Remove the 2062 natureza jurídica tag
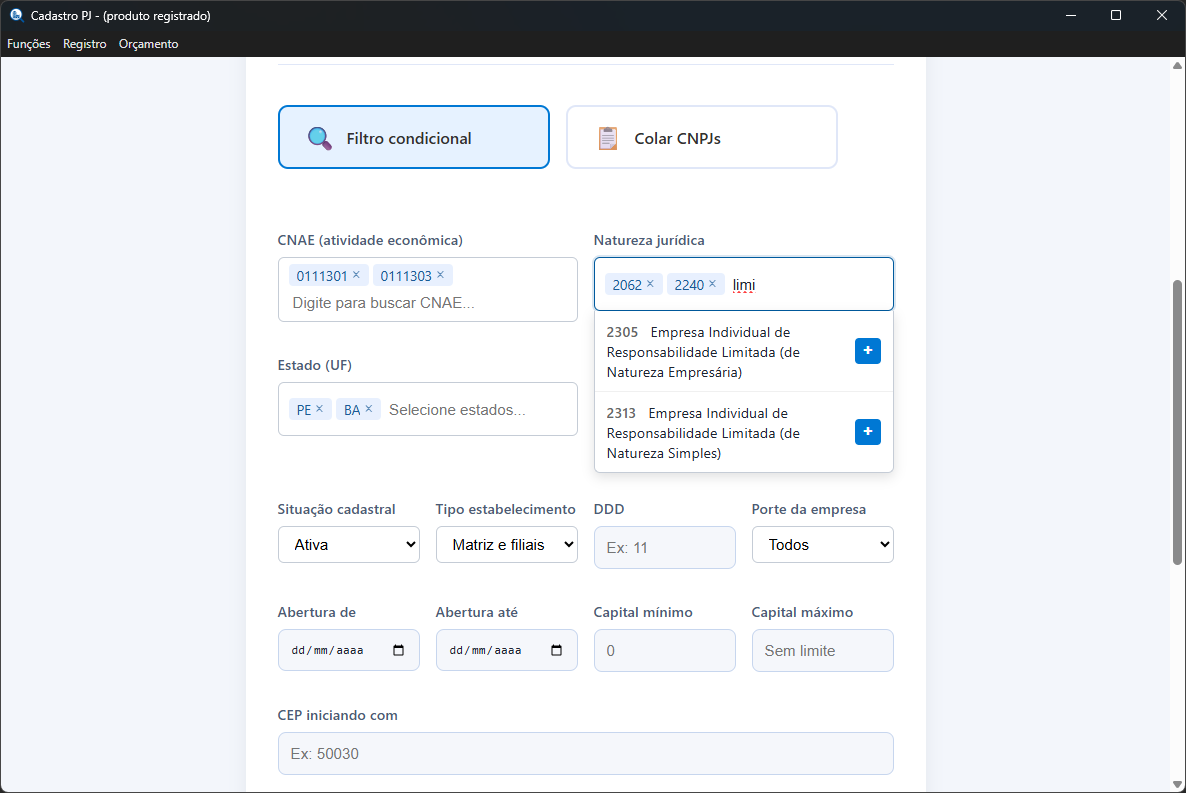 [x=650, y=284]
